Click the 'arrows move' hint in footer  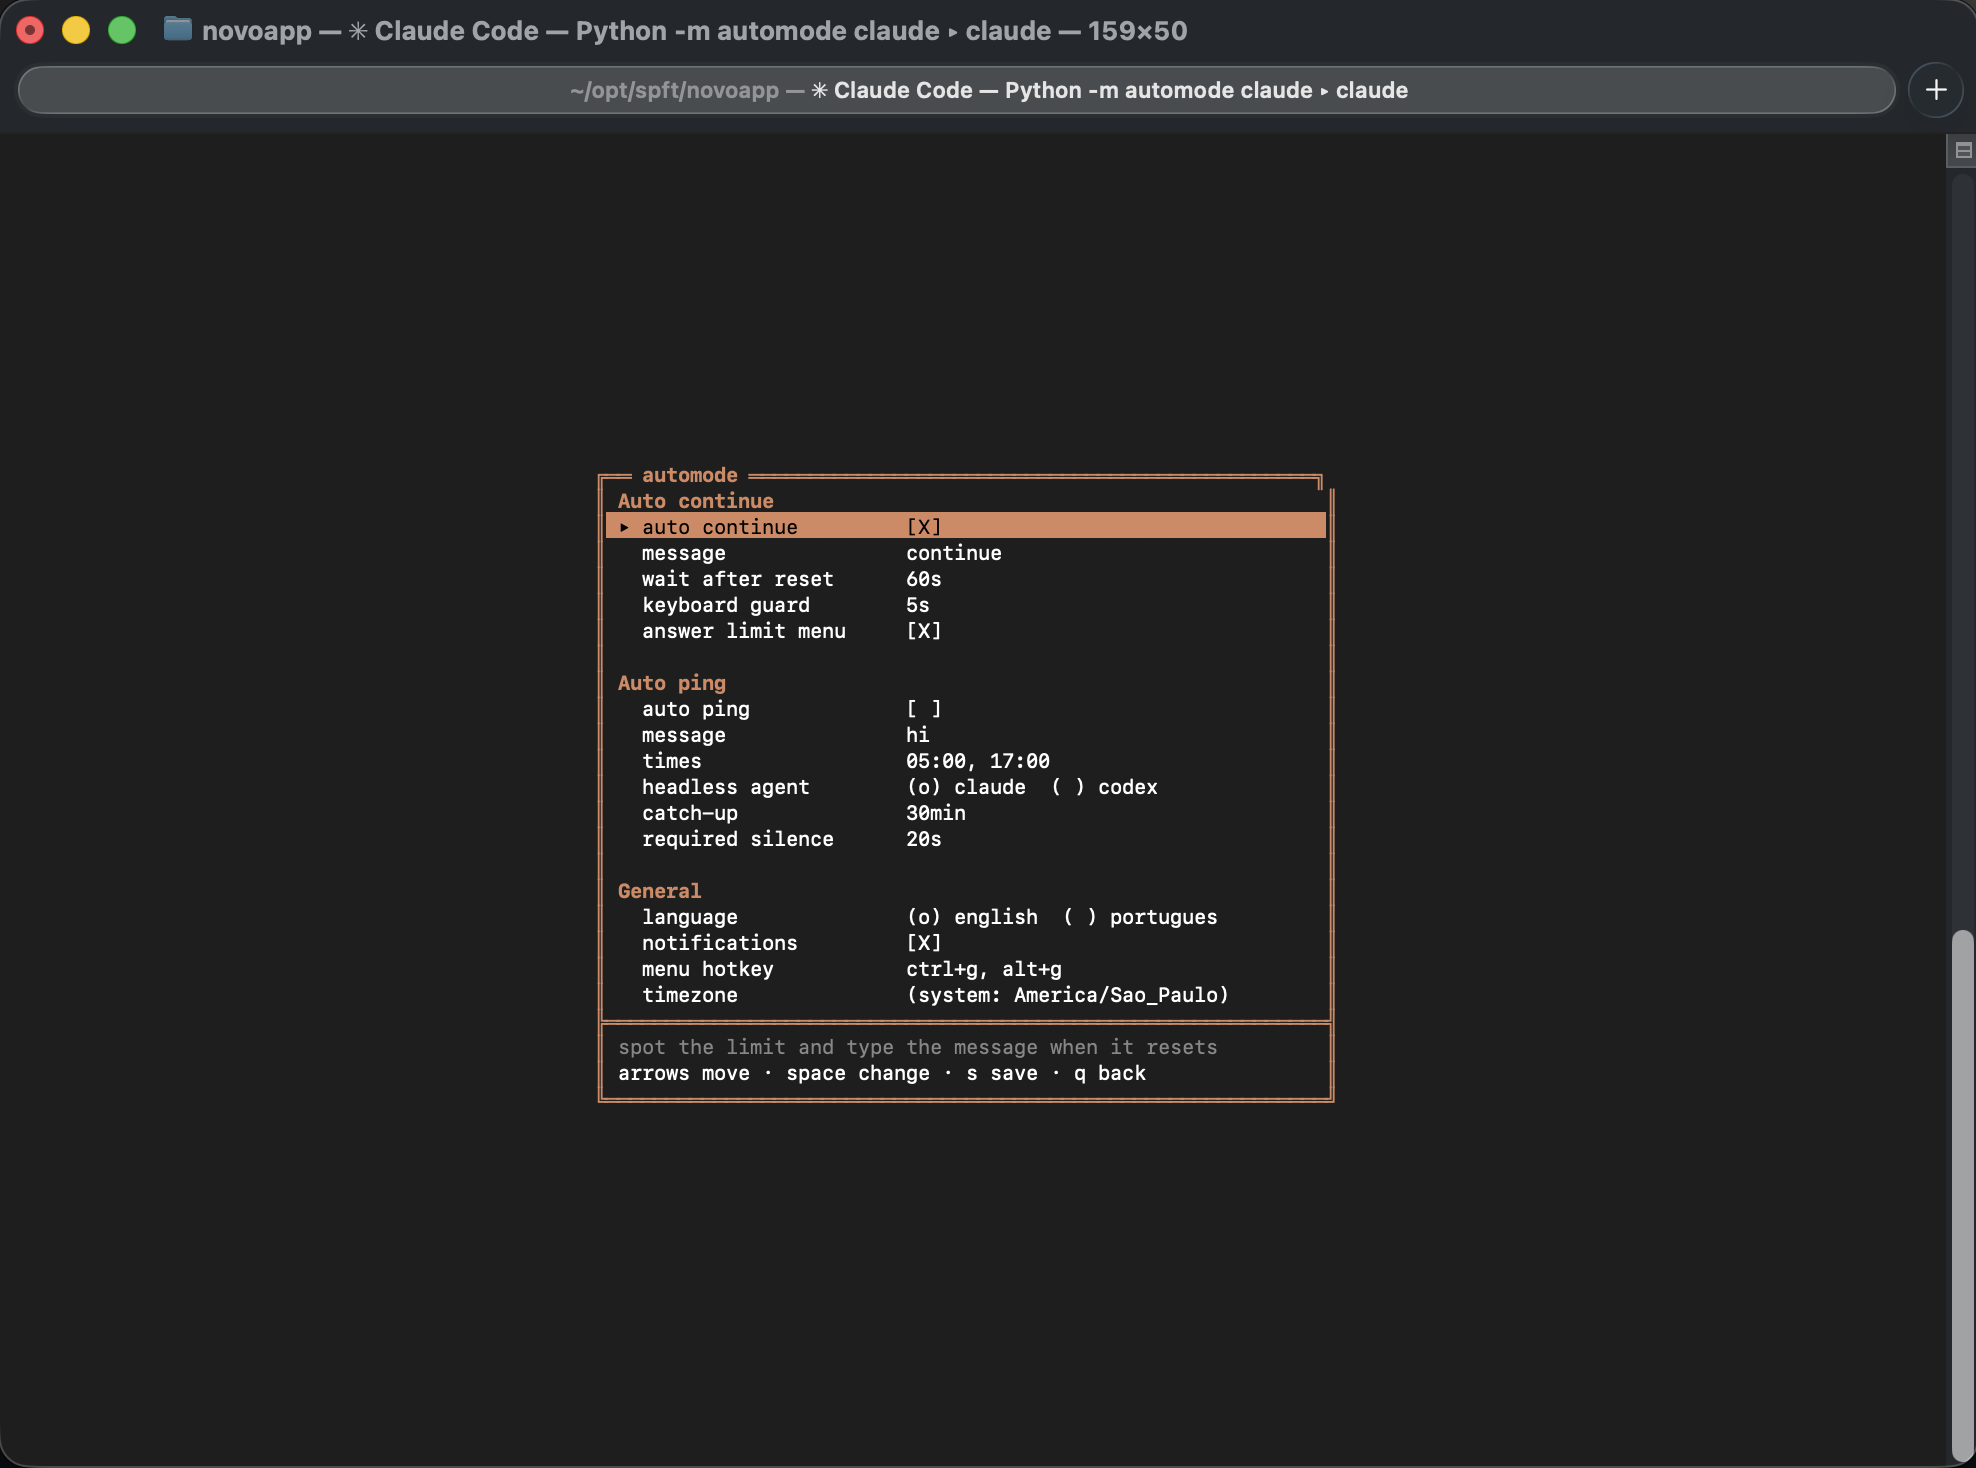[684, 1073]
